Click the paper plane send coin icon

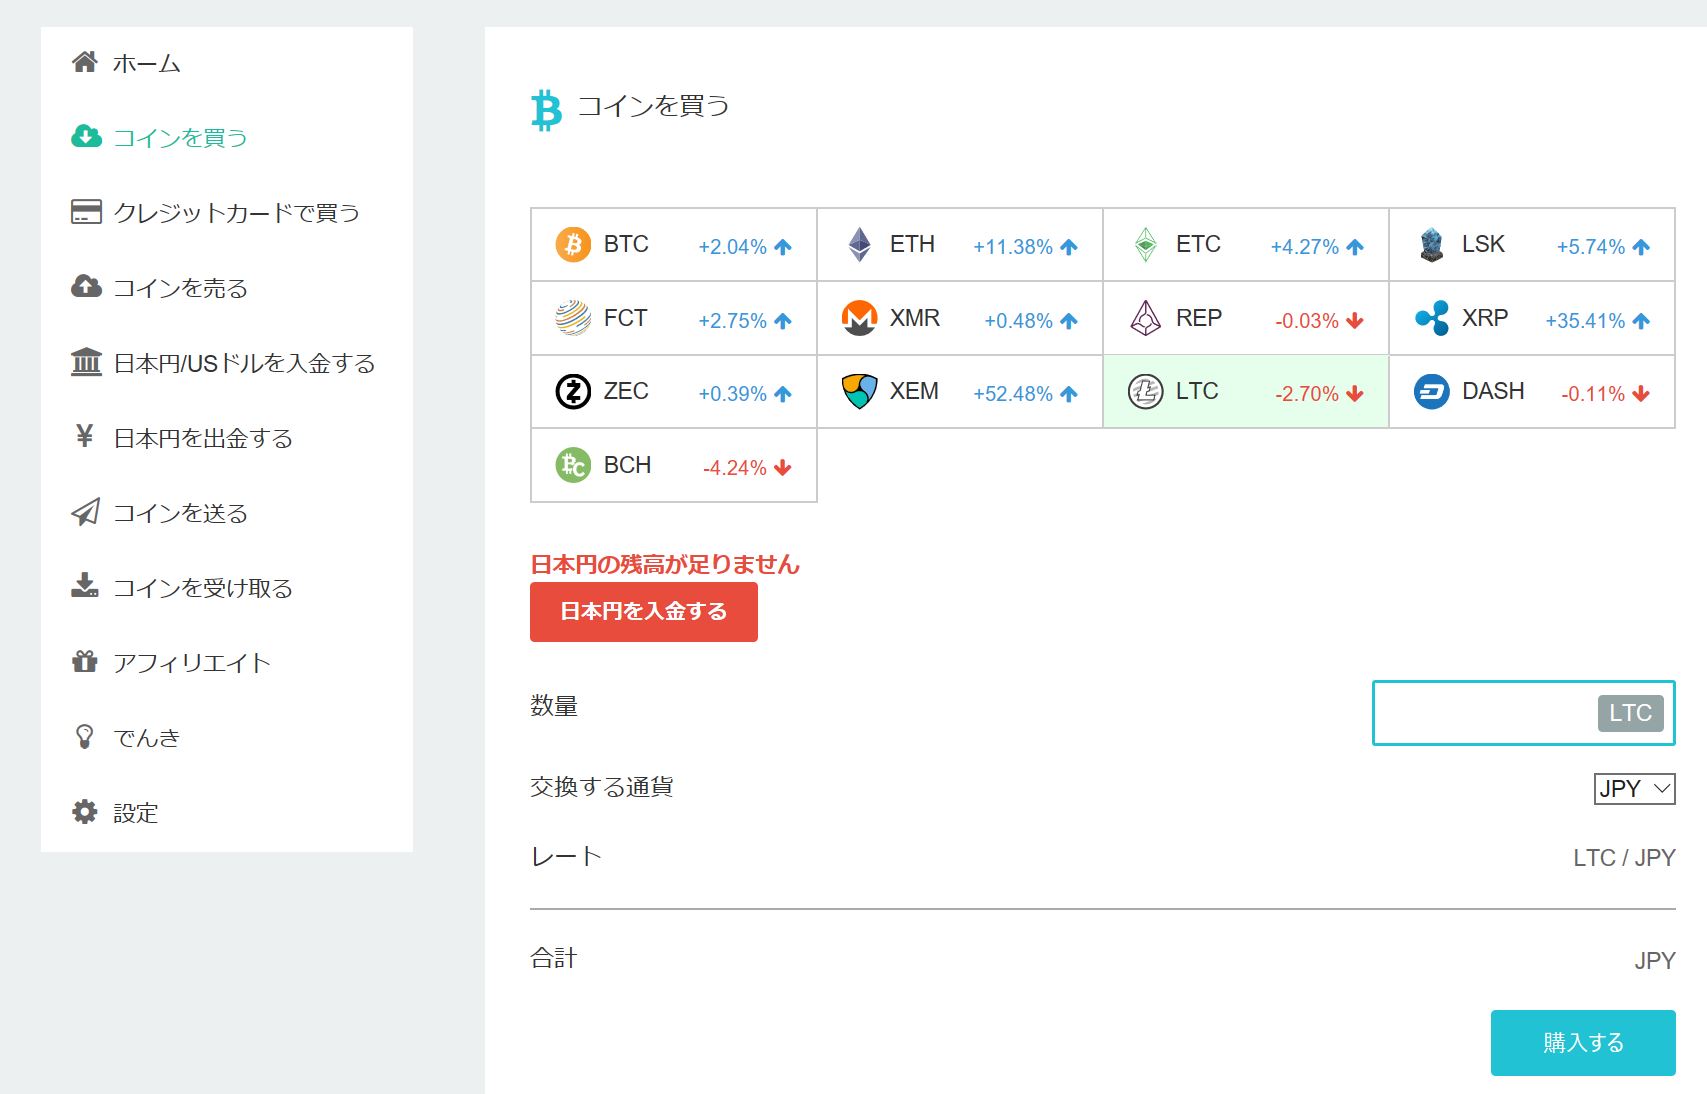[86, 512]
